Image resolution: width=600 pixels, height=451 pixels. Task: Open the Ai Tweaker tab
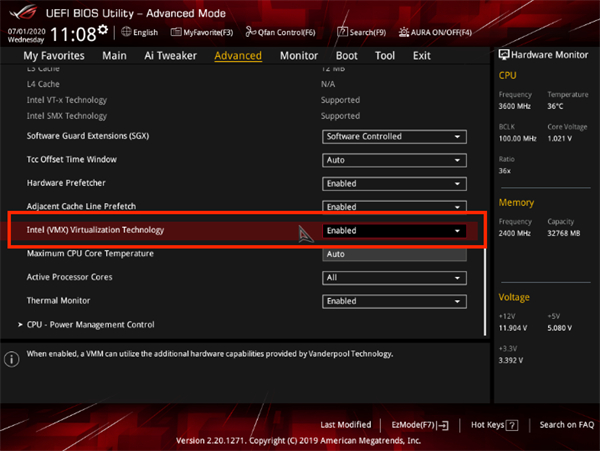coord(170,56)
